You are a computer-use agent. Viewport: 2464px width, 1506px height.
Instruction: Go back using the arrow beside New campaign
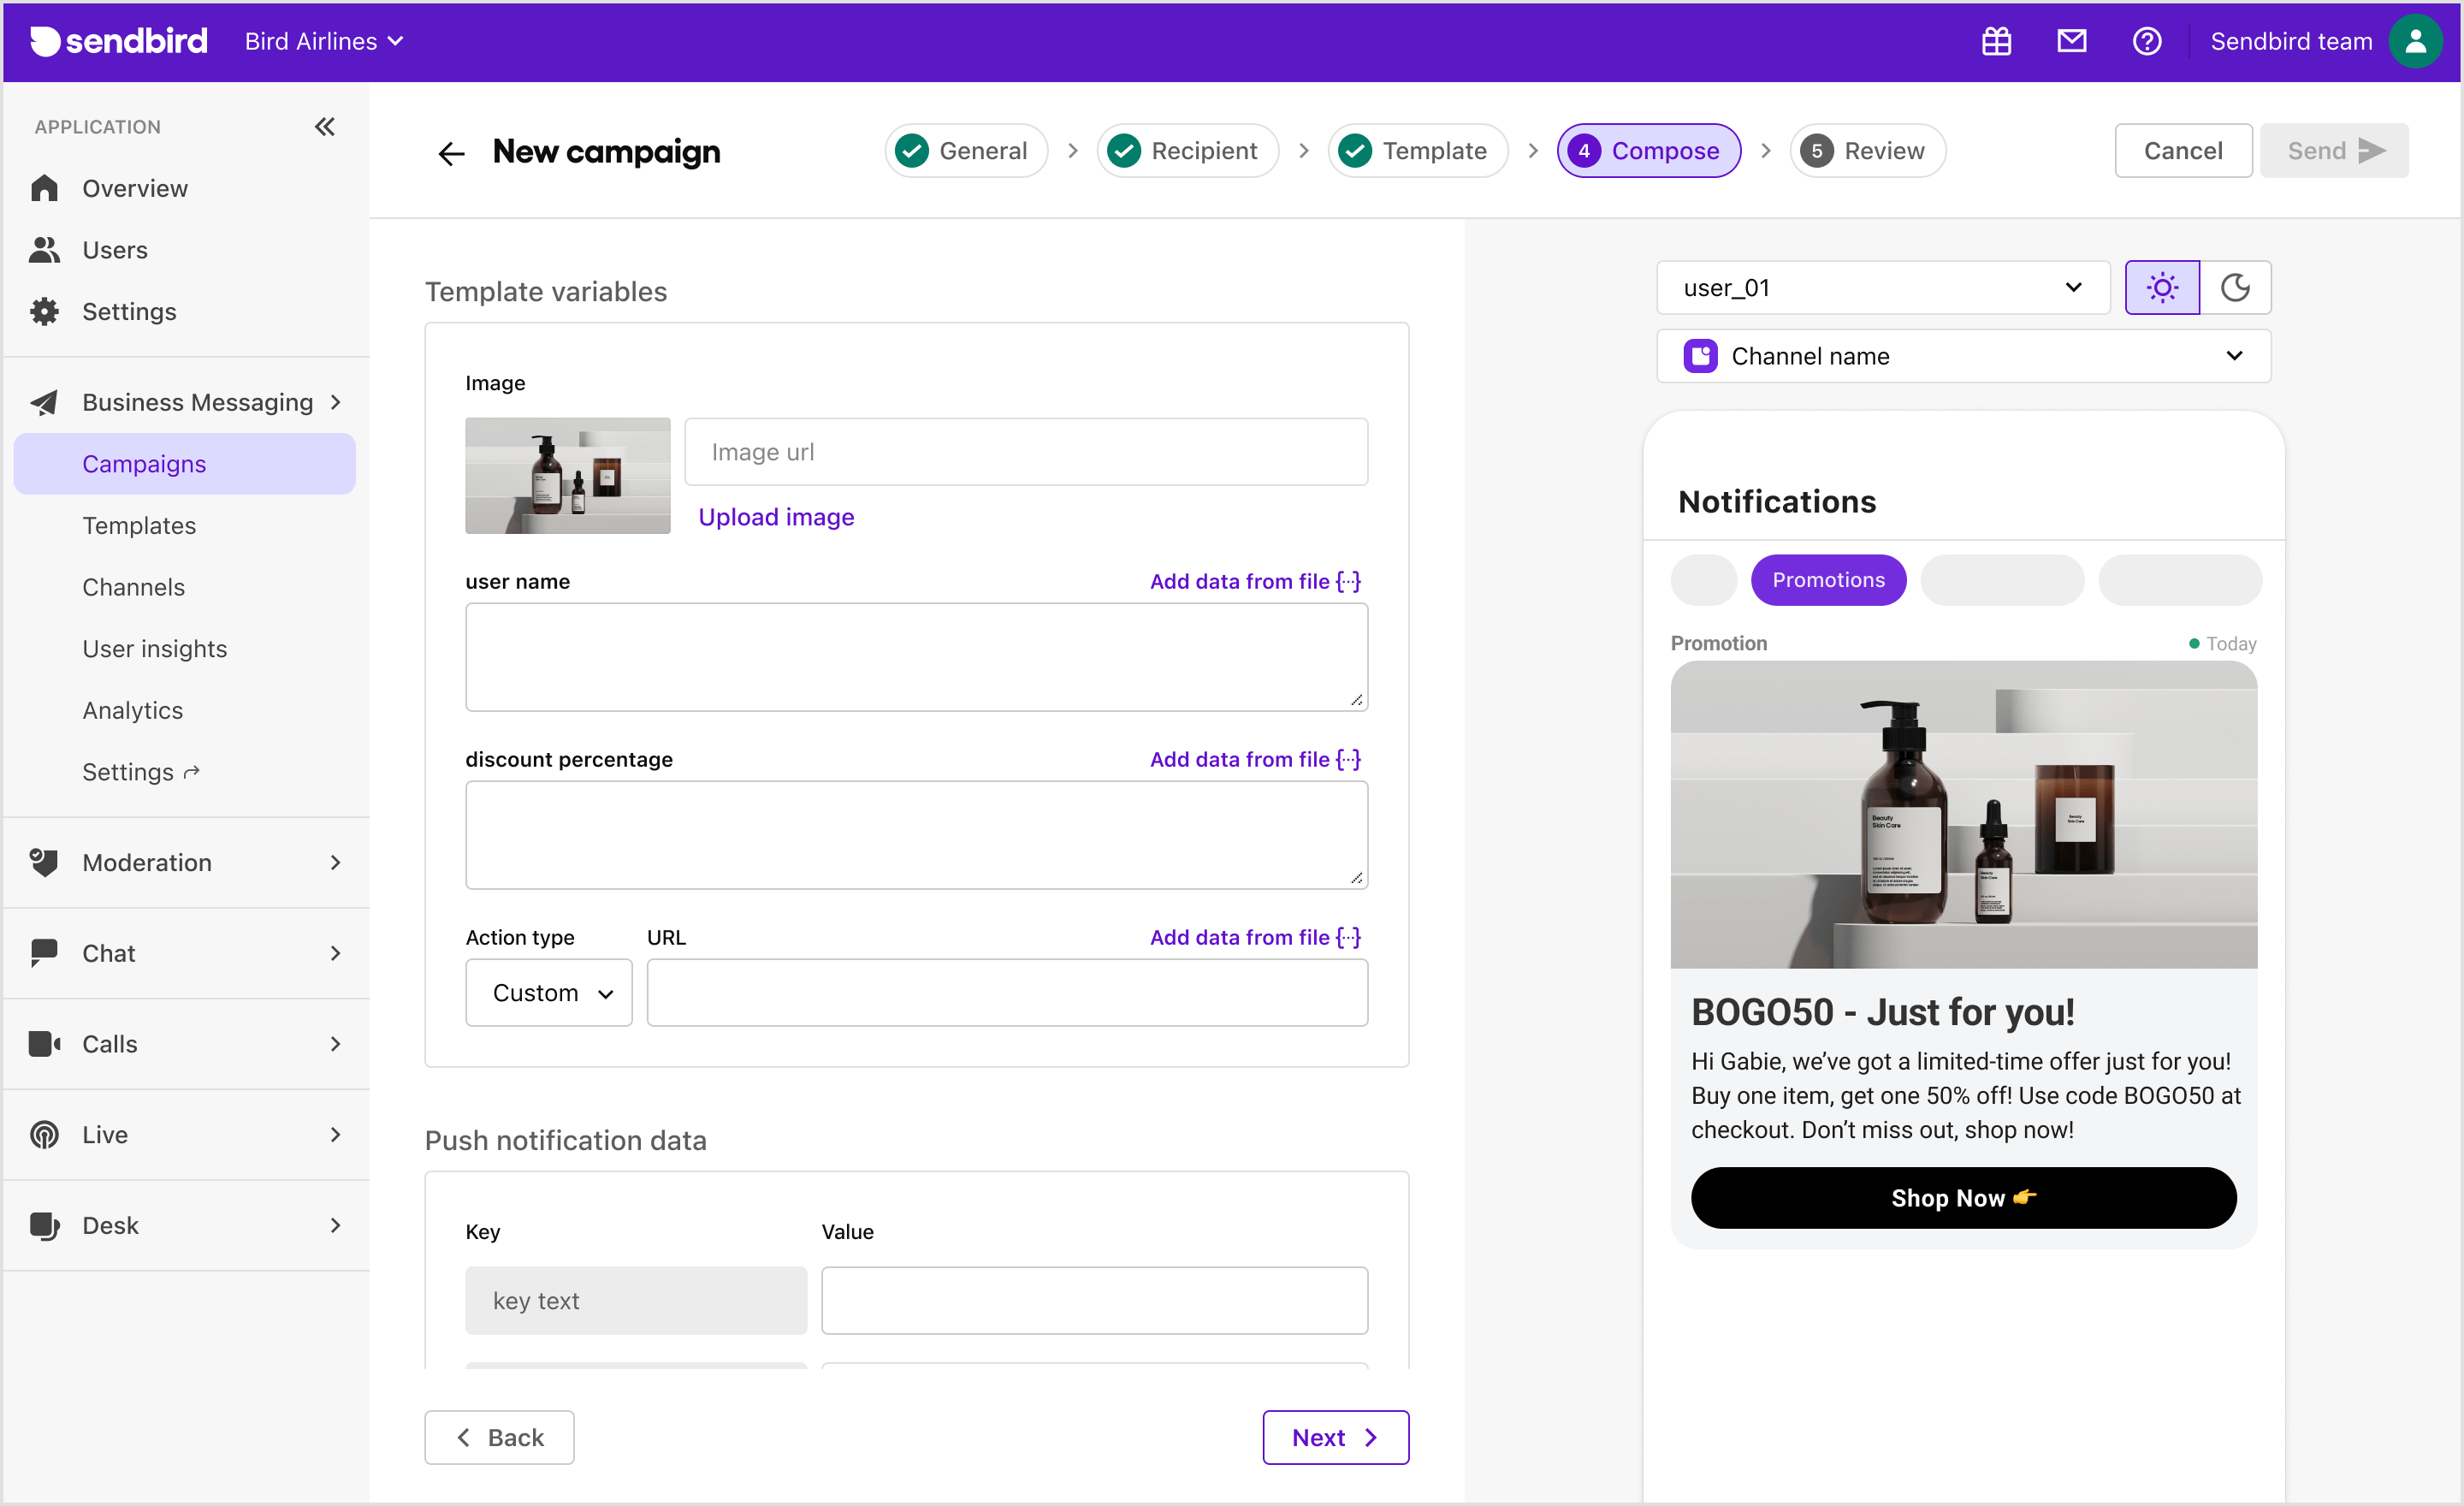(451, 153)
